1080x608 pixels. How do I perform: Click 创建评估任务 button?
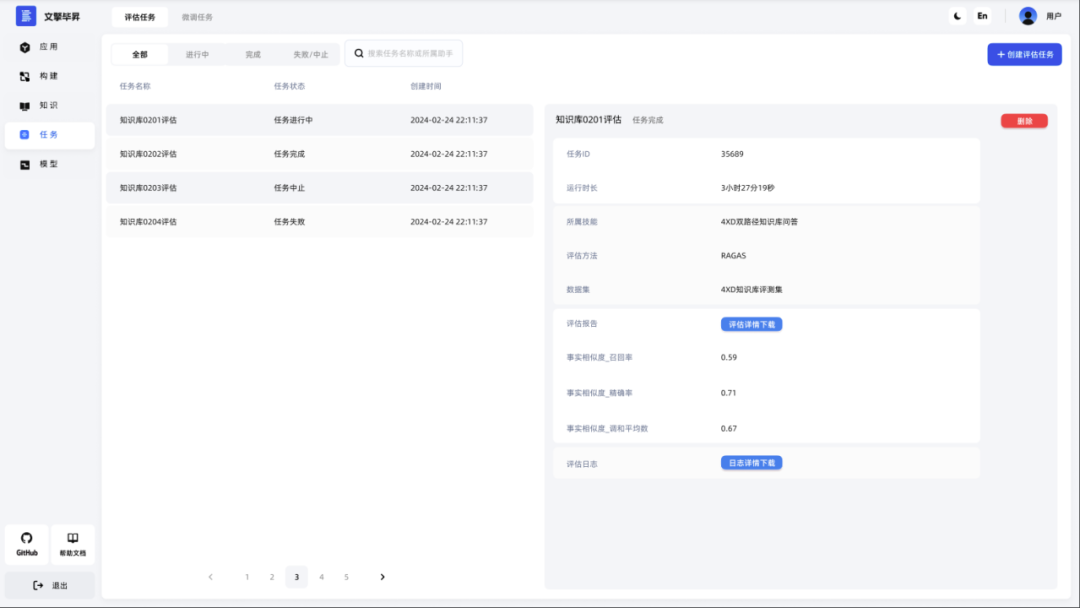tap(1024, 54)
